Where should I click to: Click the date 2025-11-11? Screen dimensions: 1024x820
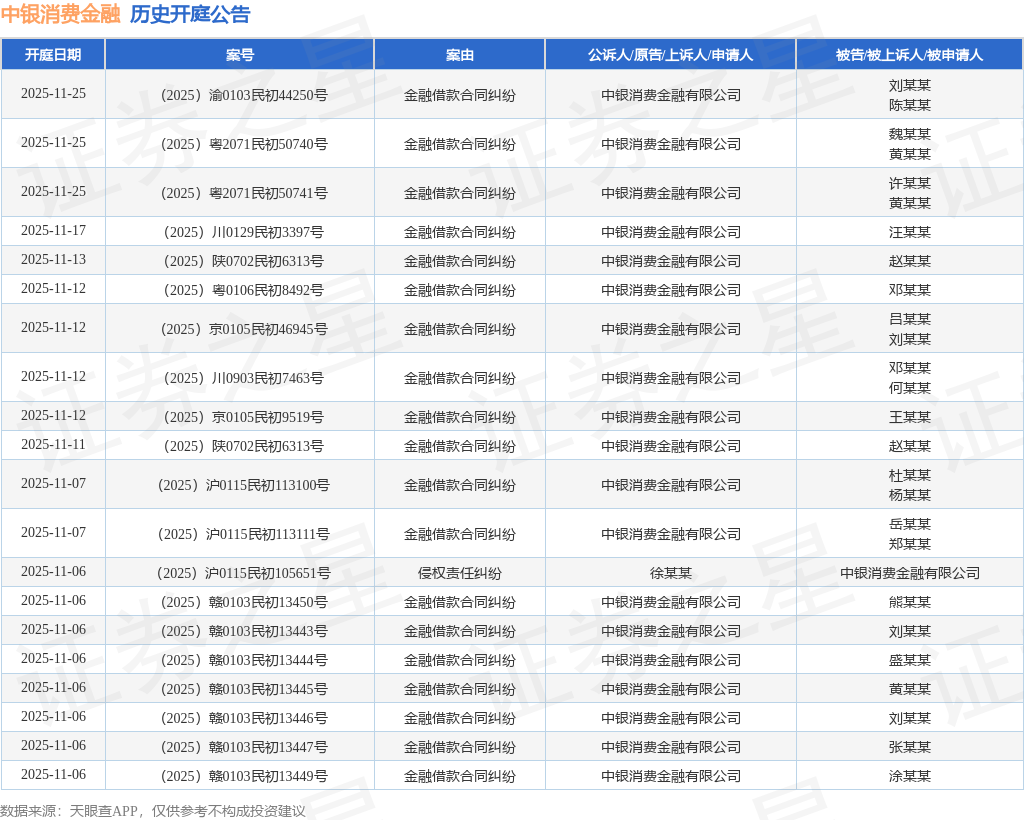coord(54,445)
